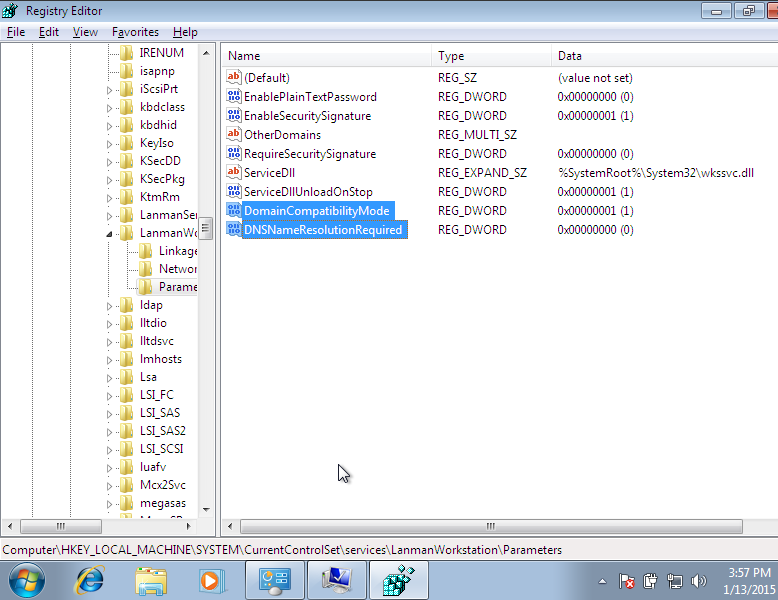Viewport: 778px width, 600px height.
Task: Click the tree pane horizontal scrollbar thumb
Action: click(x=61, y=526)
